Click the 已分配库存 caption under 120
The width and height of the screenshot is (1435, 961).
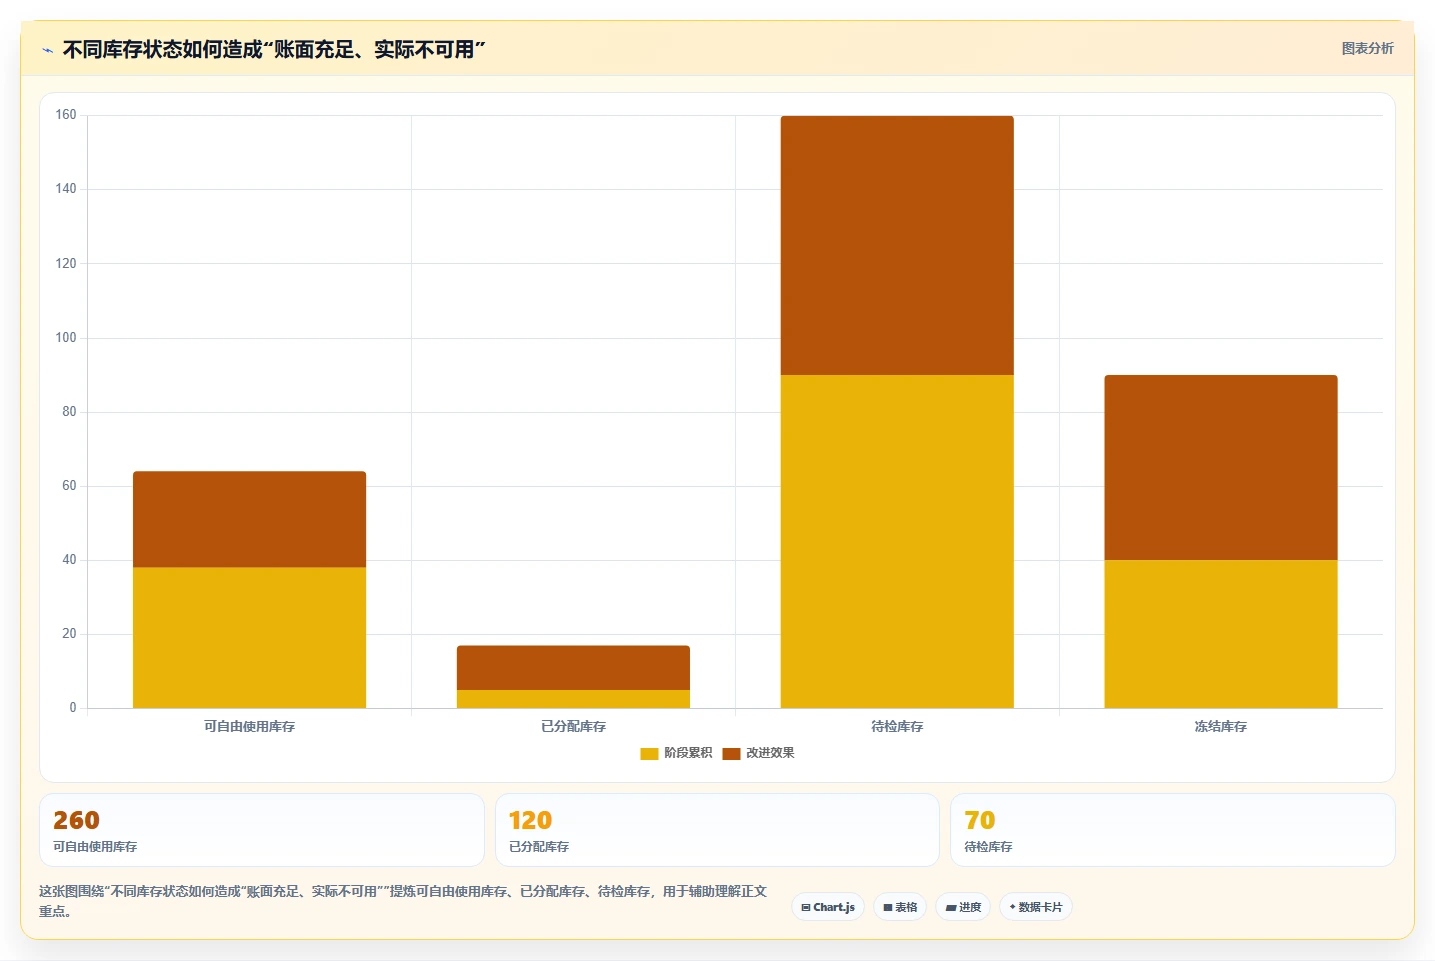point(538,847)
